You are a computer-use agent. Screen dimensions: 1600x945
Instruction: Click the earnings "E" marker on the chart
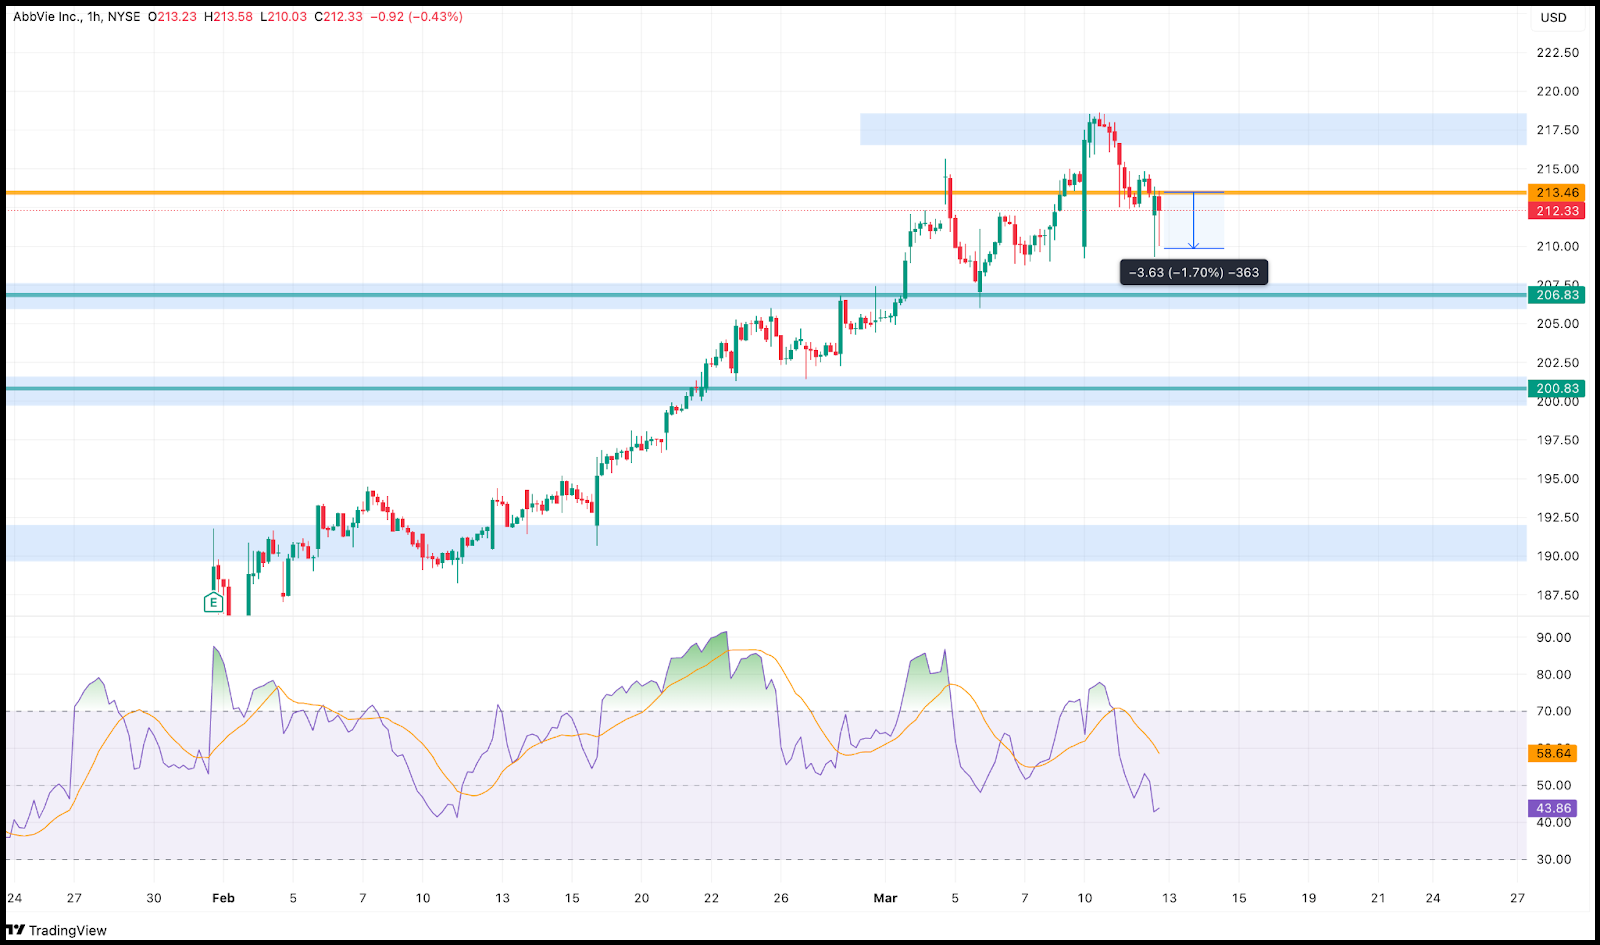(x=213, y=602)
